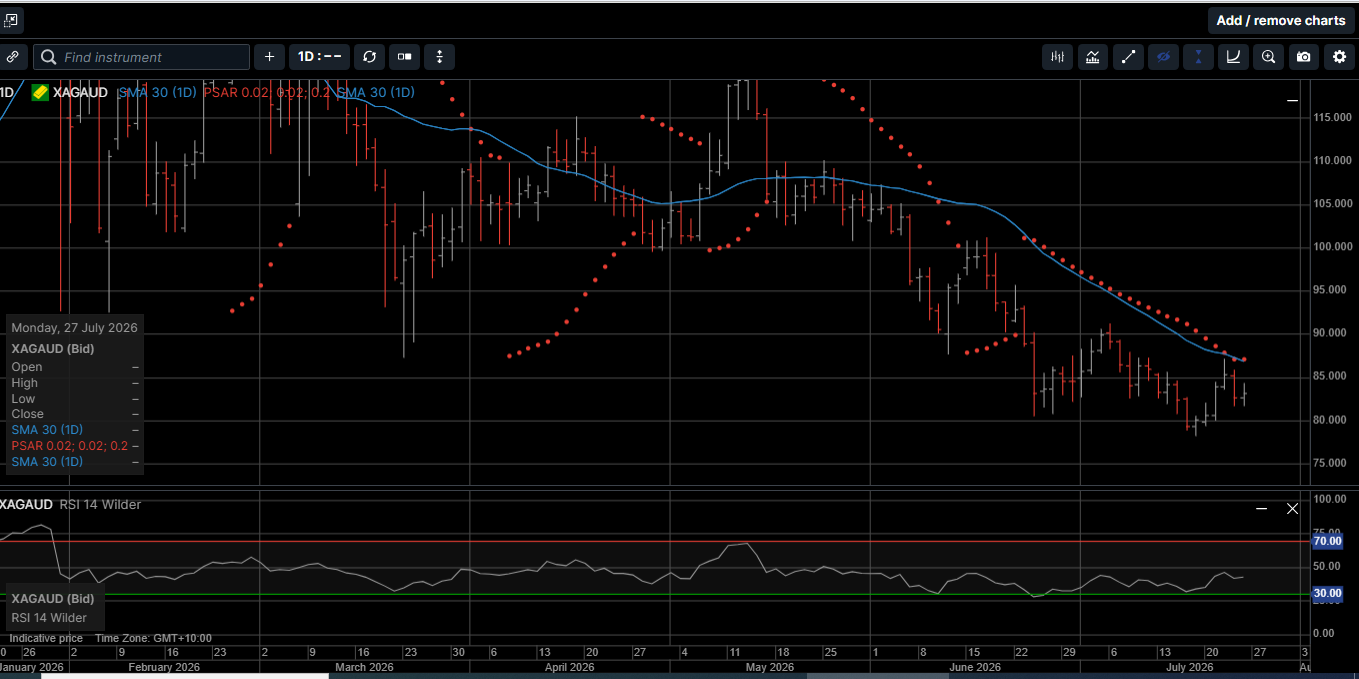
Task: Select the trend line drawing tool
Action: [x=1128, y=57]
